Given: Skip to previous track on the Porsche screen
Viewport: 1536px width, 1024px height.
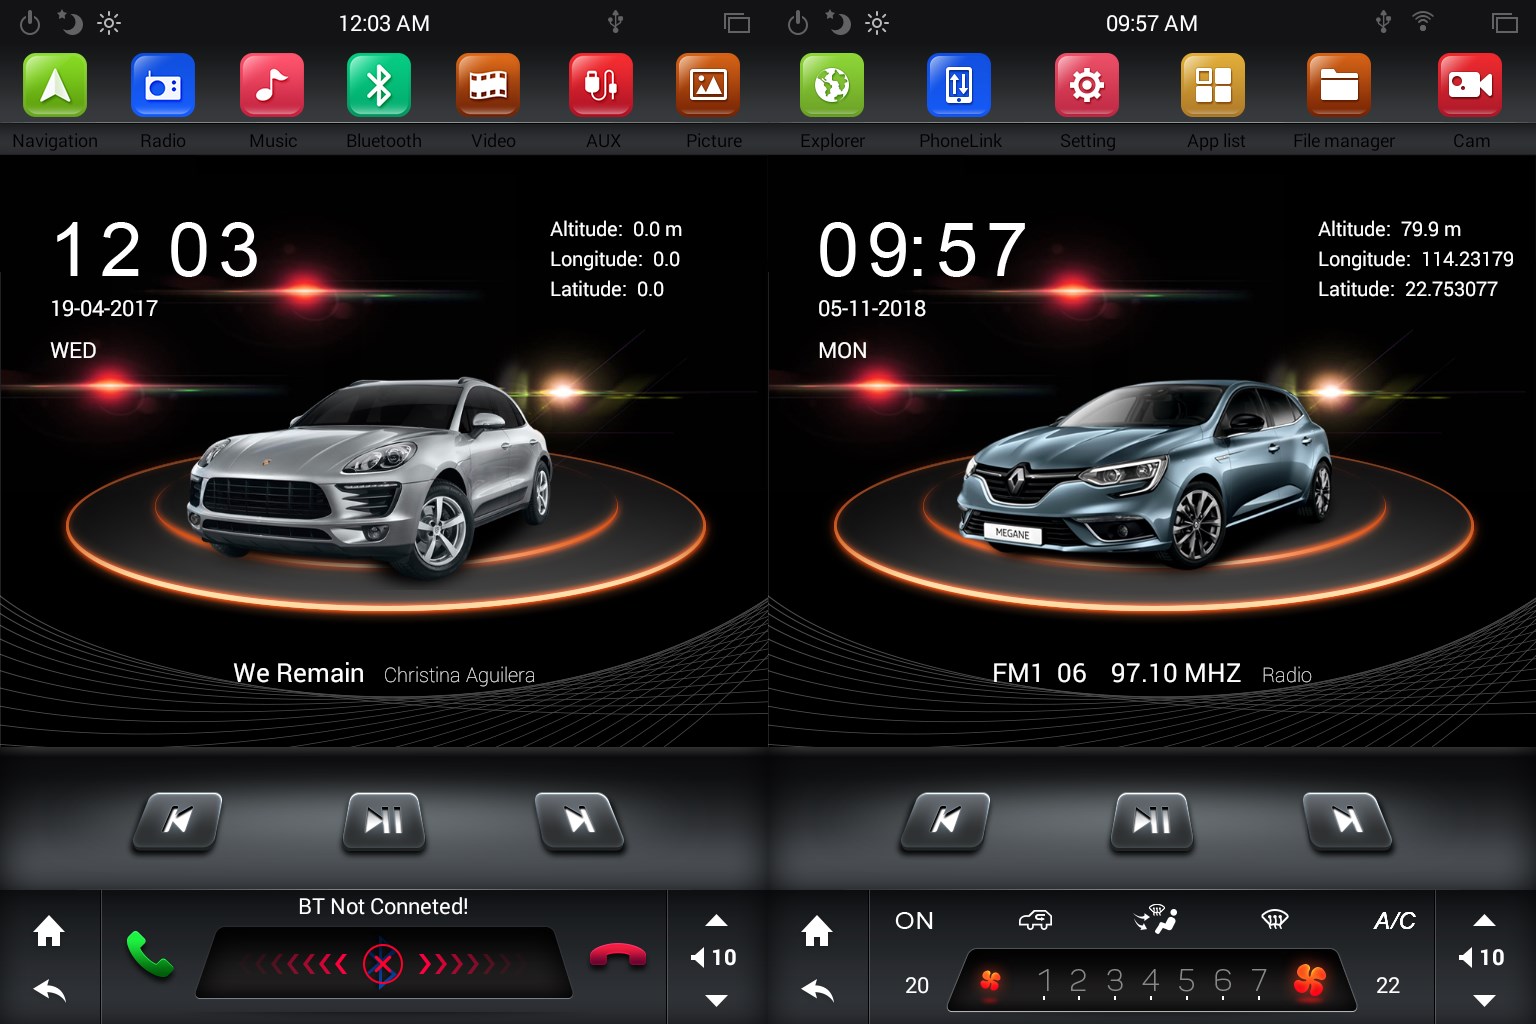Looking at the screenshot, I should tap(177, 822).
